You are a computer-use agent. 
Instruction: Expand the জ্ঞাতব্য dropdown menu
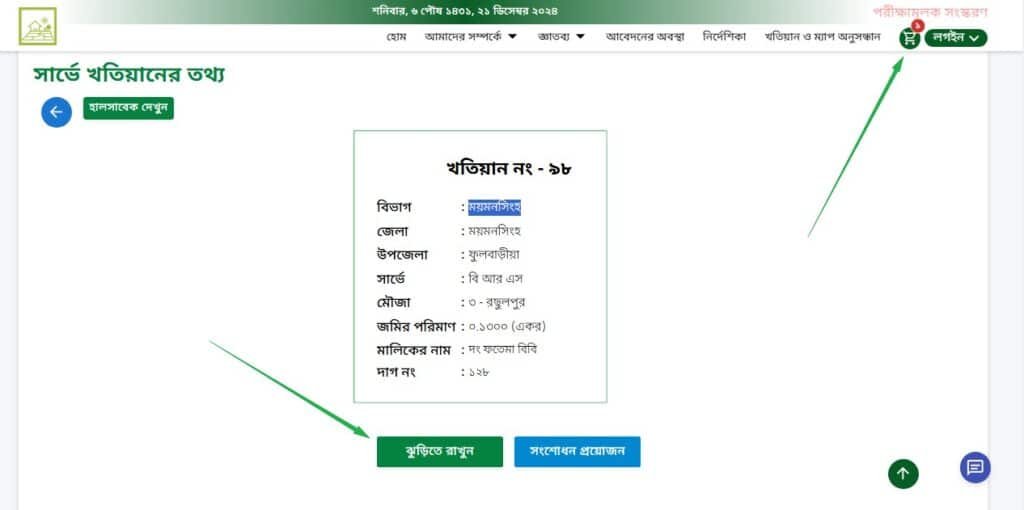(561, 37)
